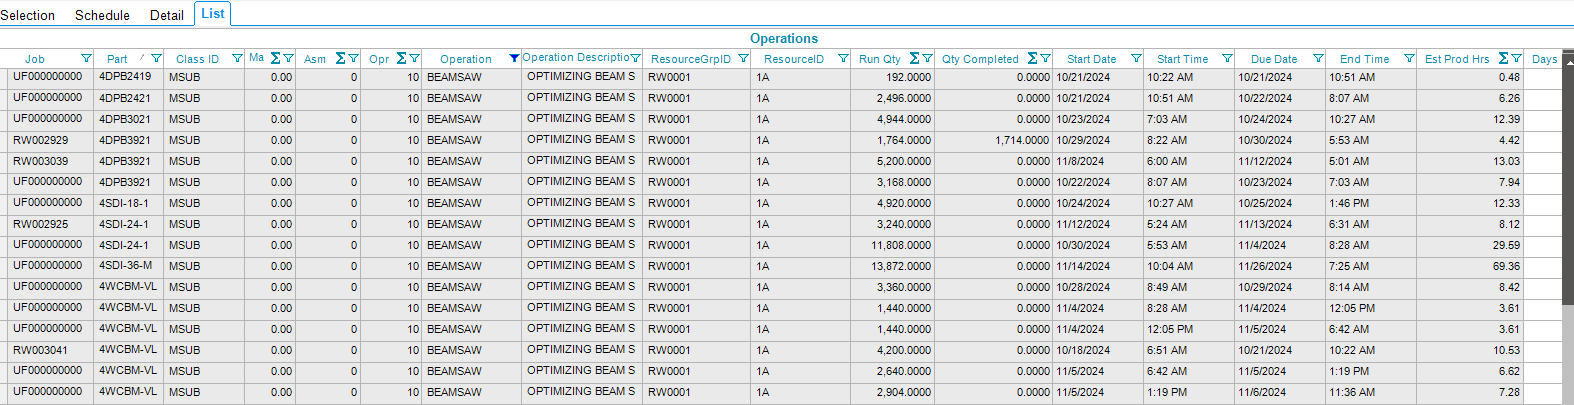Viewport: 1574px width, 405px height.
Task: Click the Opr column summary sigma icon
Action: [x=402, y=58]
